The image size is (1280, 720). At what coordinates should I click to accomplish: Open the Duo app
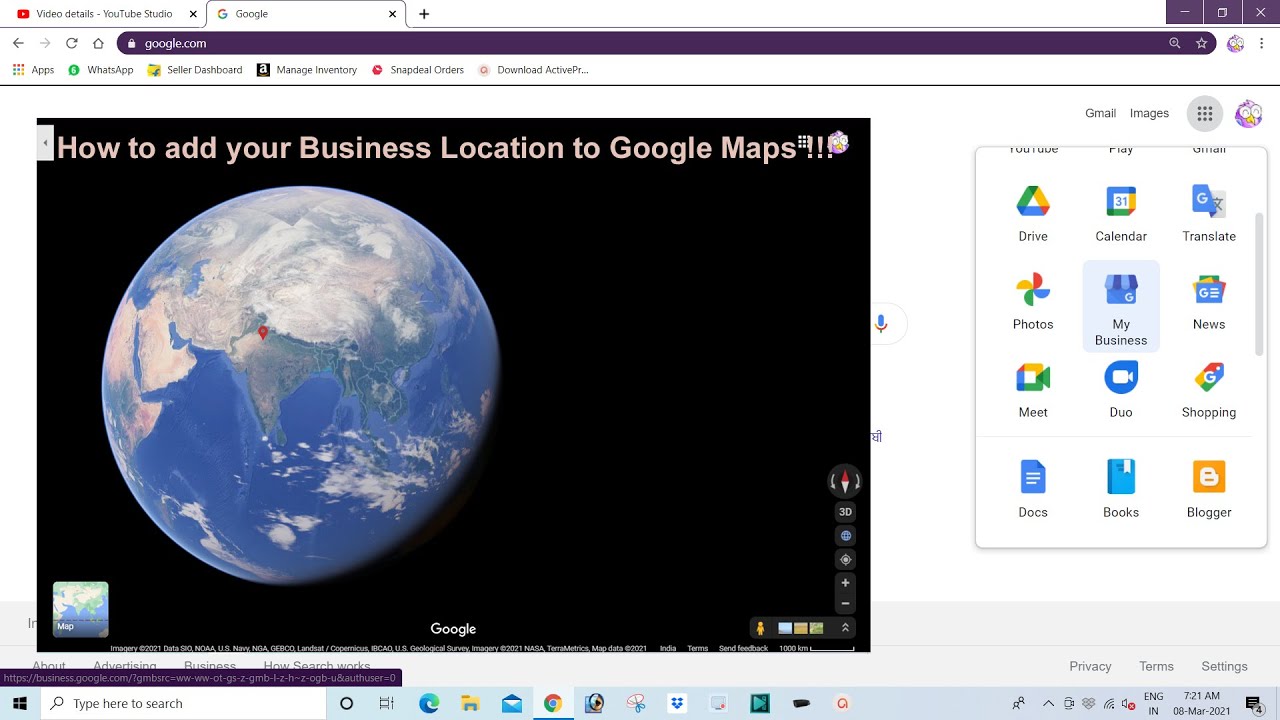pyautogui.click(x=1121, y=390)
